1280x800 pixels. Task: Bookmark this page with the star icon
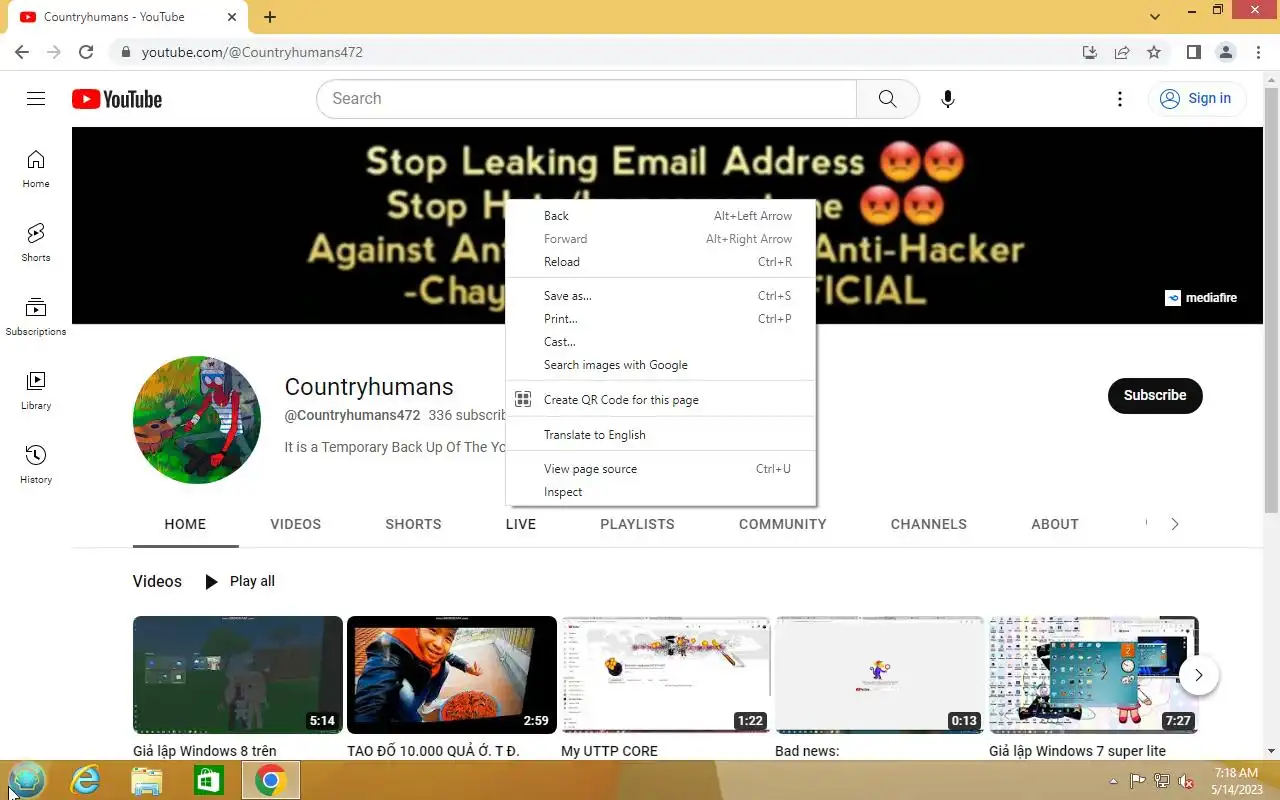point(1154,52)
